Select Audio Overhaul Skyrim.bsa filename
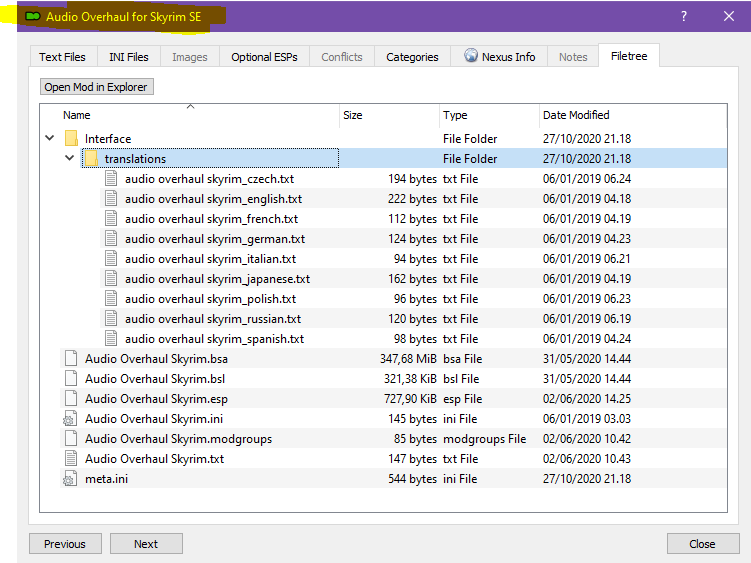 coord(157,359)
